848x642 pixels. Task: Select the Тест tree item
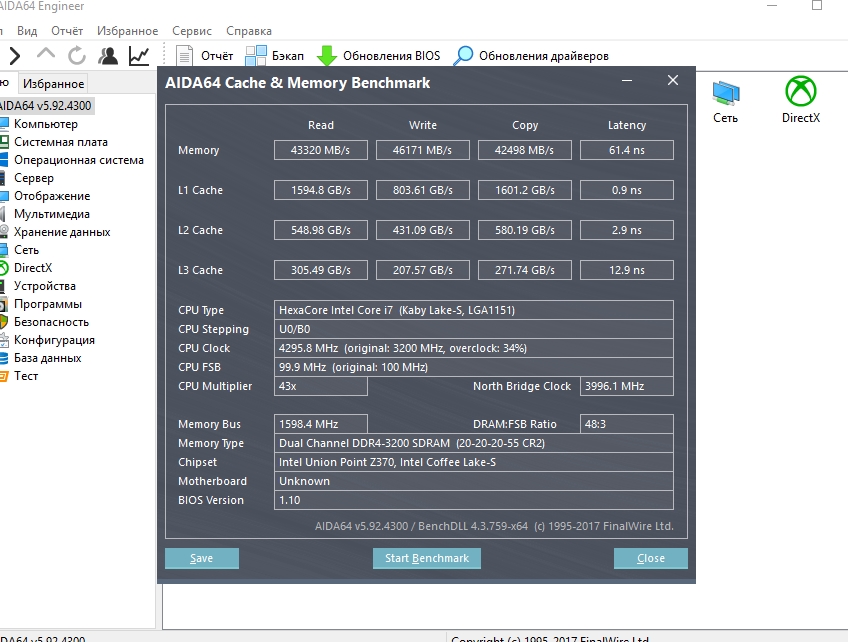[26, 376]
